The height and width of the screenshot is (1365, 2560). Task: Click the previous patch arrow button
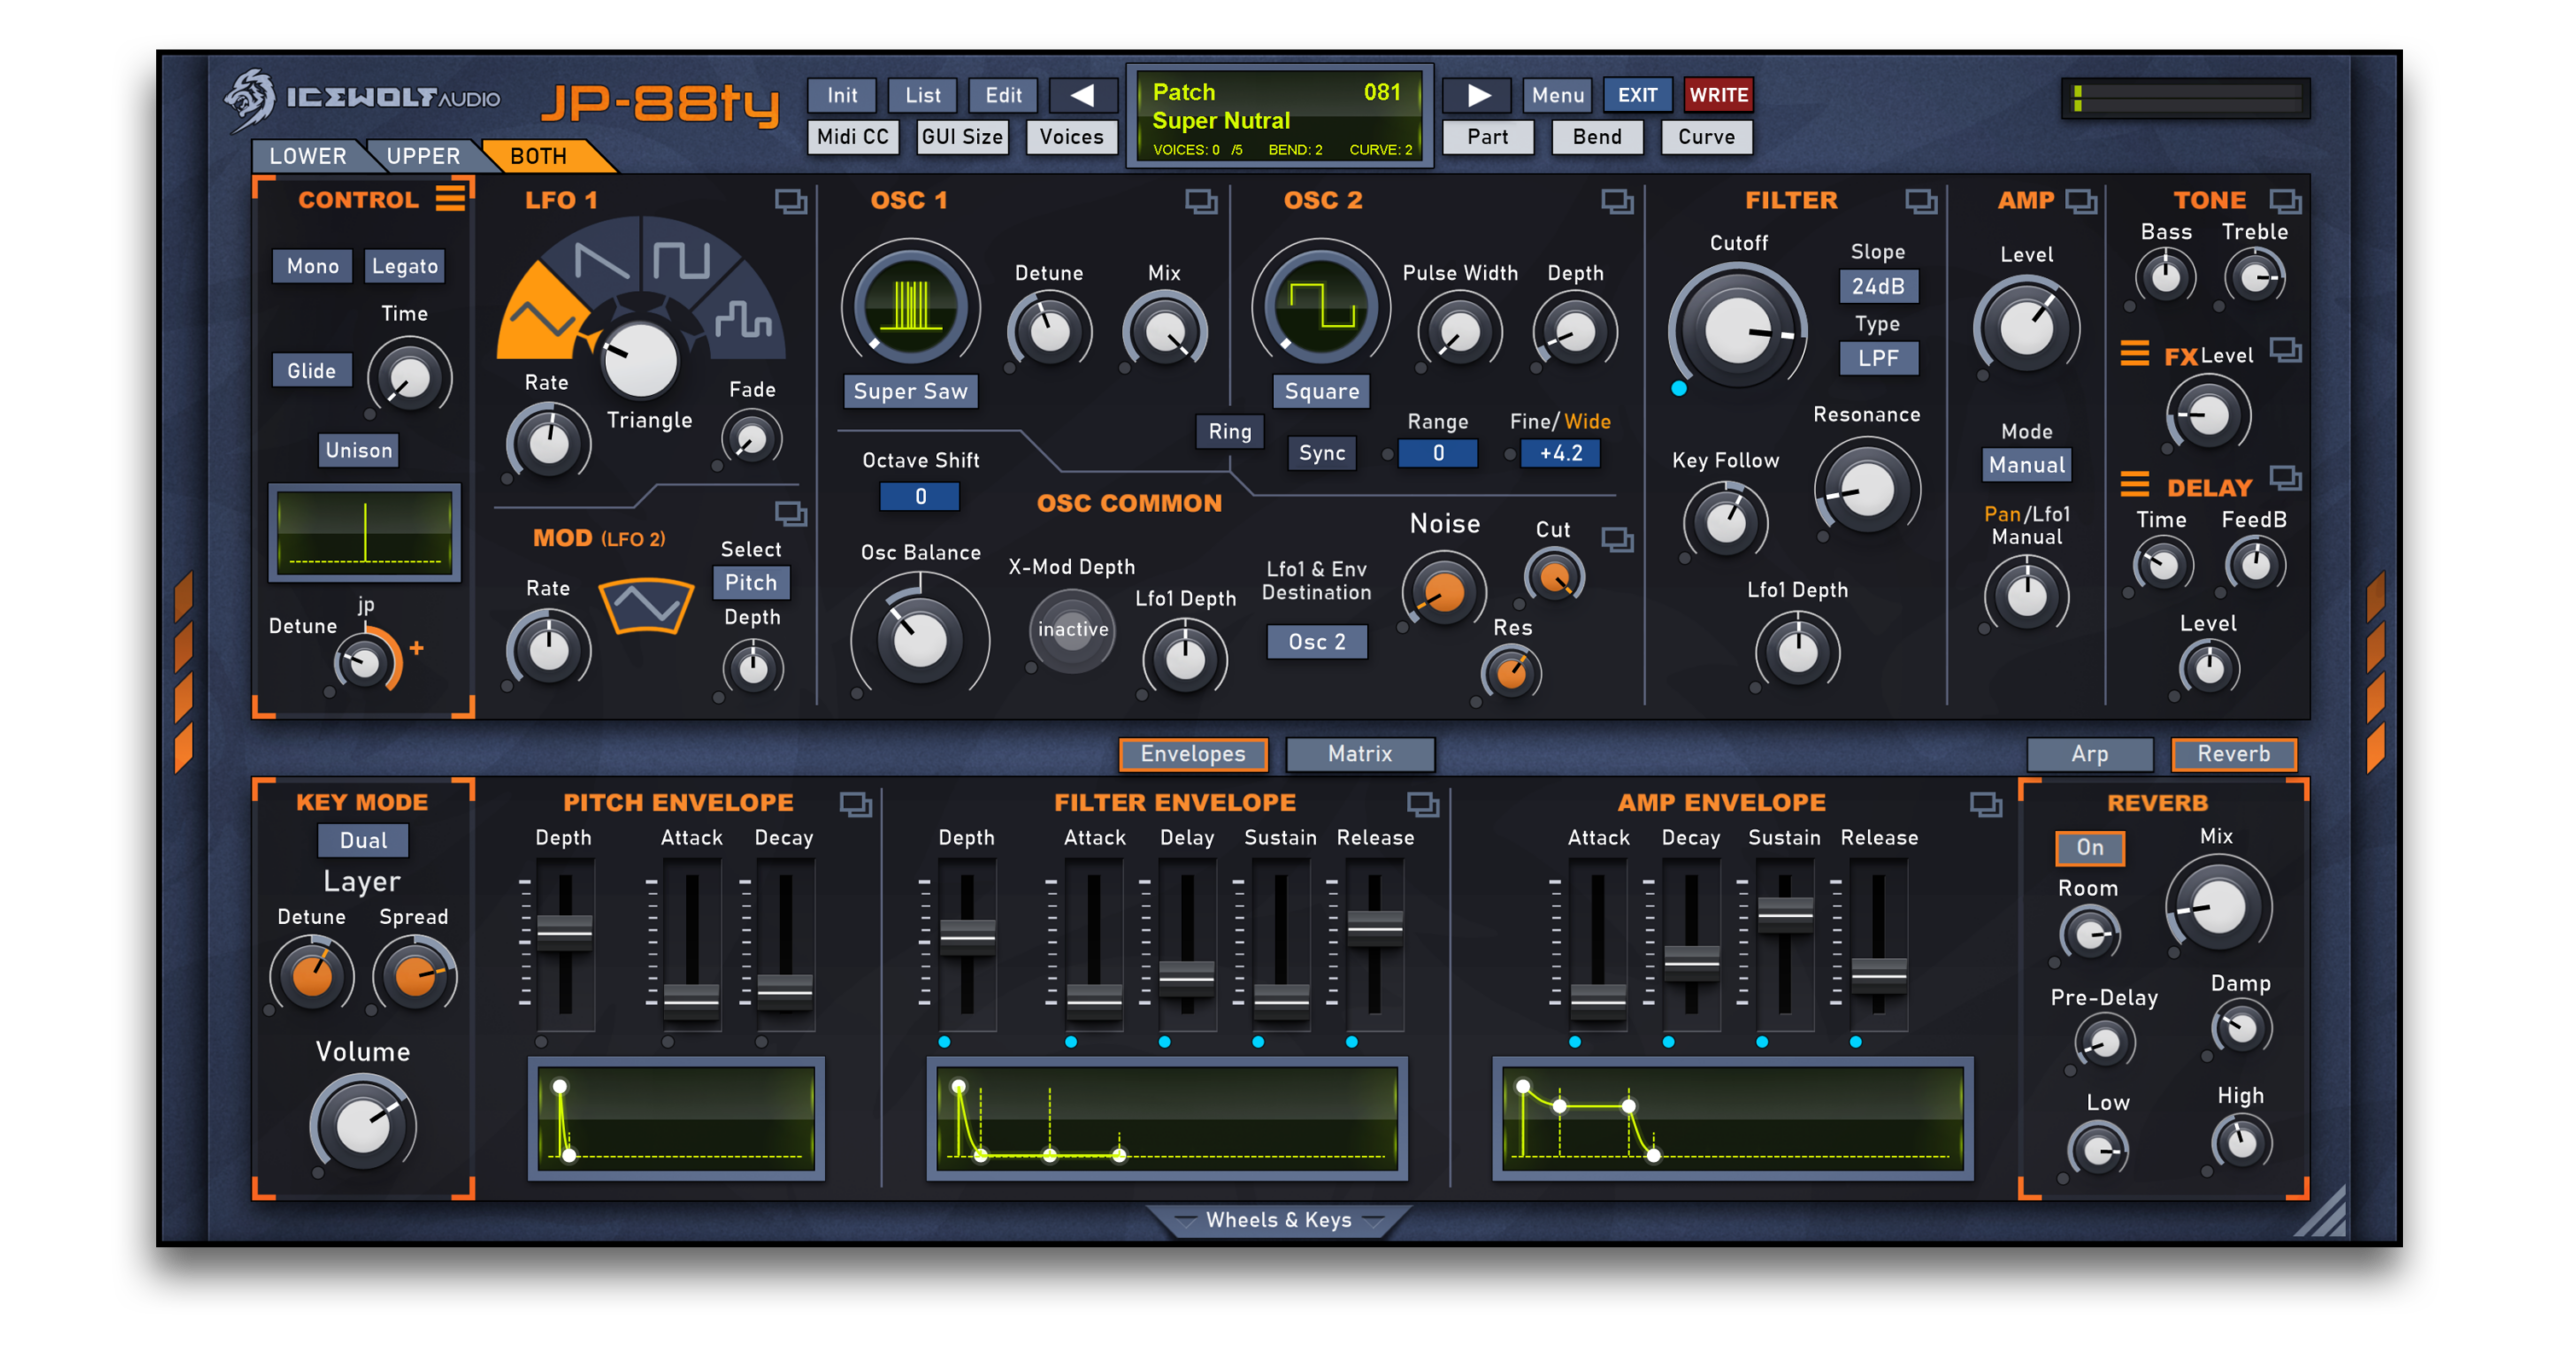coord(1082,95)
